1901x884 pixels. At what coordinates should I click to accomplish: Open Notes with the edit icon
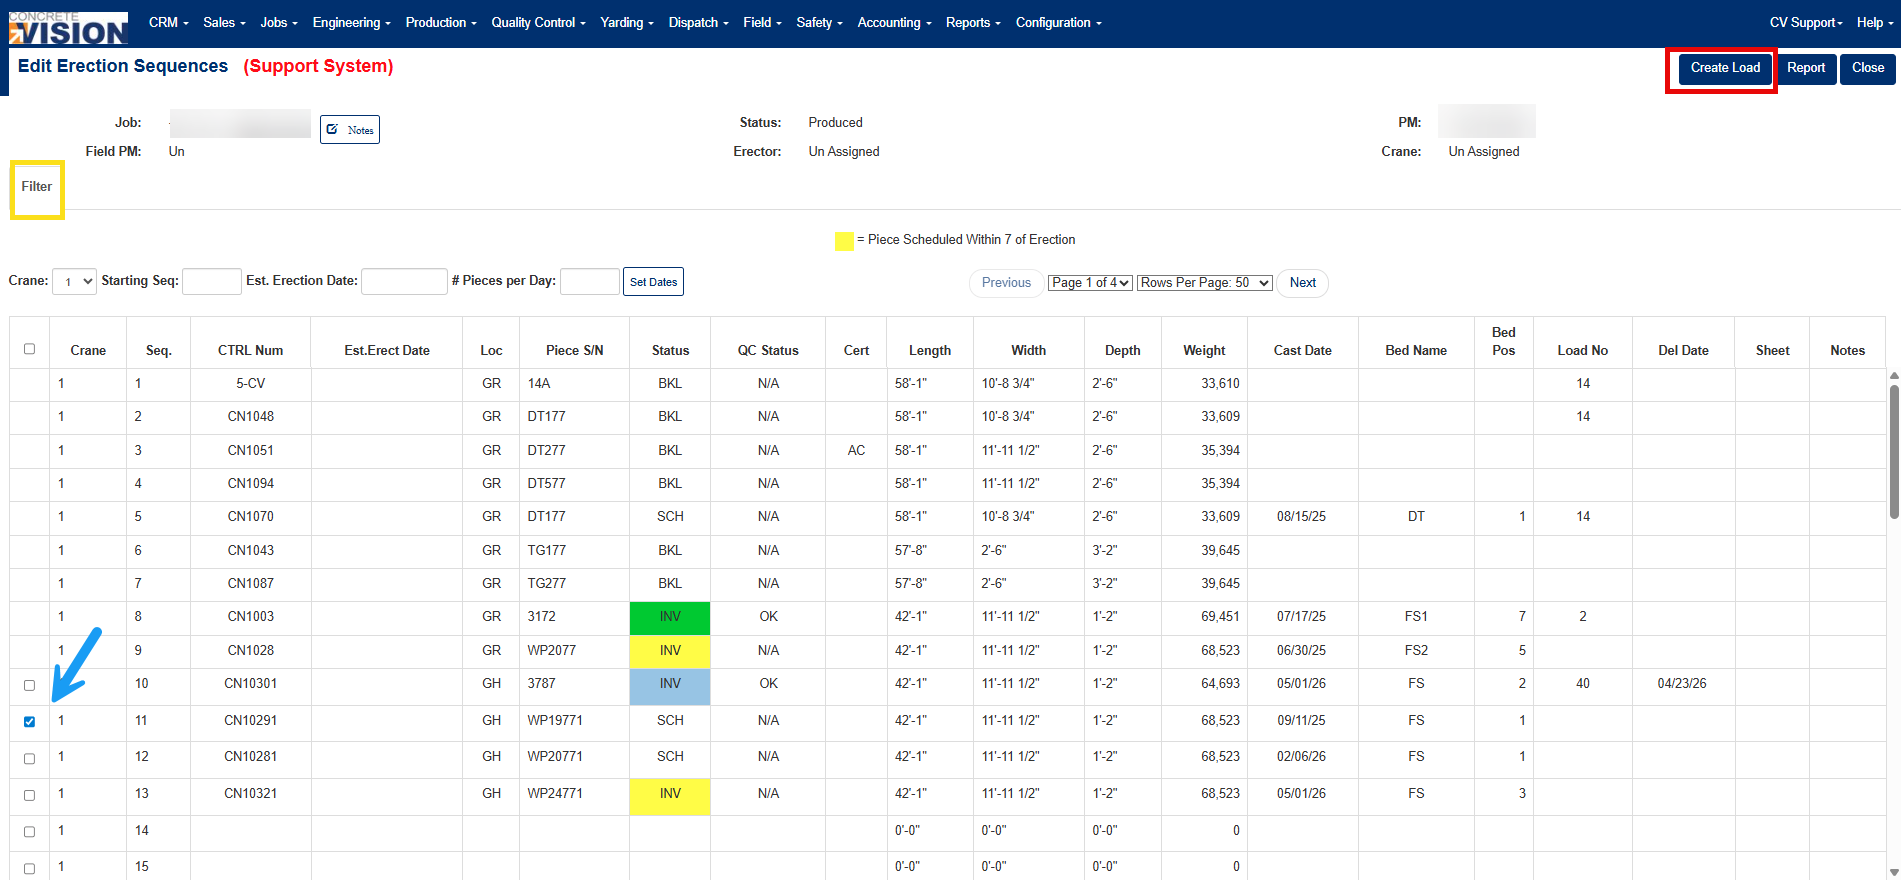tap(350, 129)
